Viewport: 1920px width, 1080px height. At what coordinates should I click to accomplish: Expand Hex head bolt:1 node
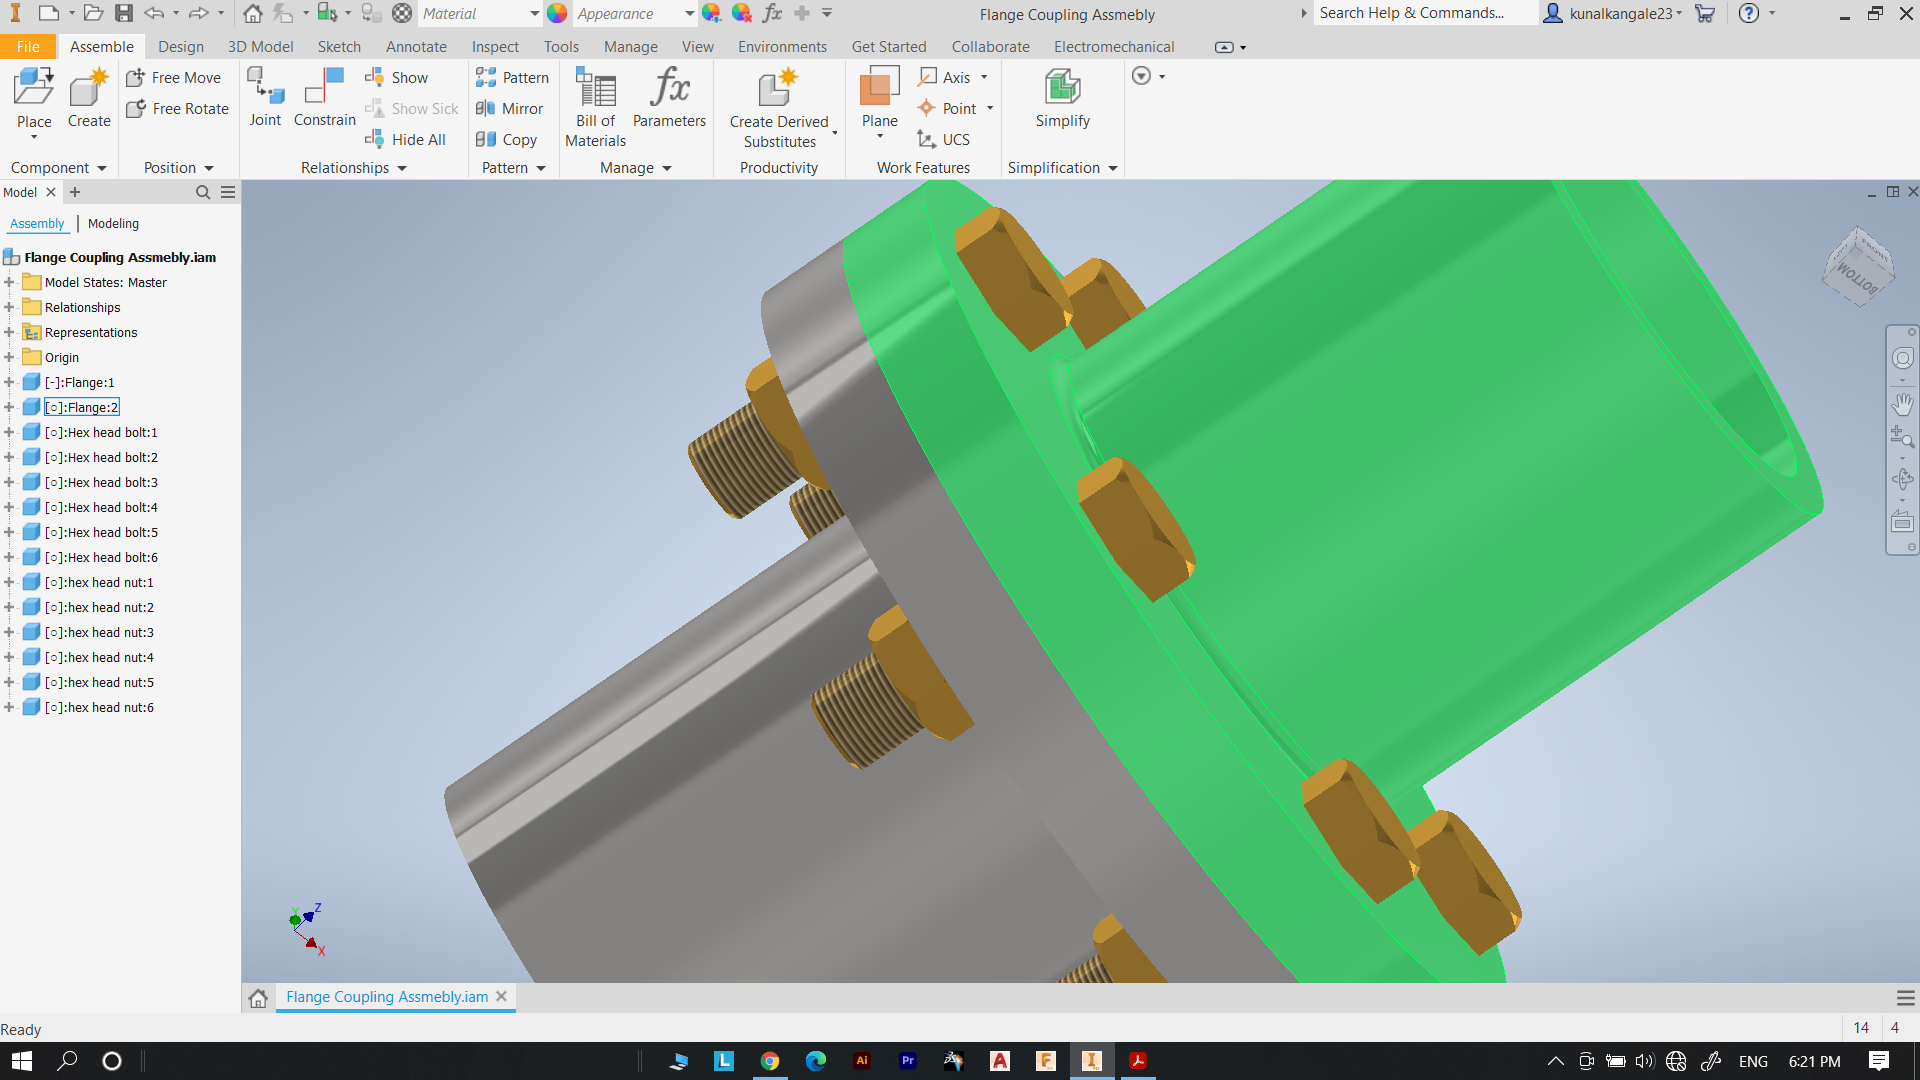tap(9, 432)
